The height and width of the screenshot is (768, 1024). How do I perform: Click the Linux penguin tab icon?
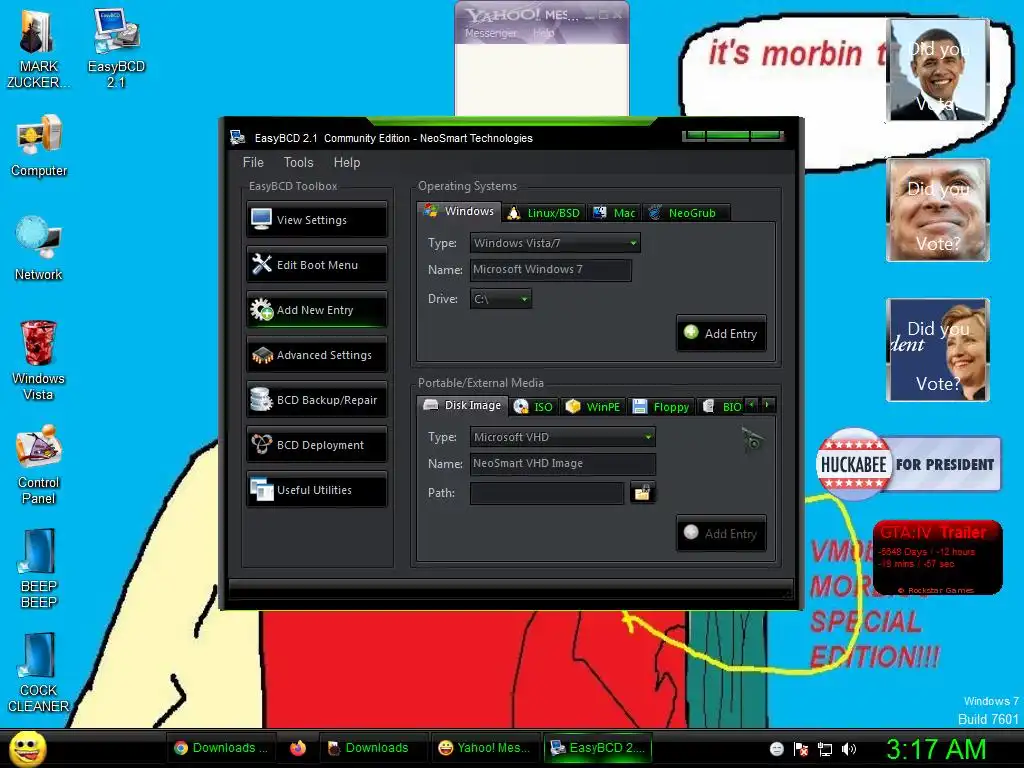pos(514,213)
